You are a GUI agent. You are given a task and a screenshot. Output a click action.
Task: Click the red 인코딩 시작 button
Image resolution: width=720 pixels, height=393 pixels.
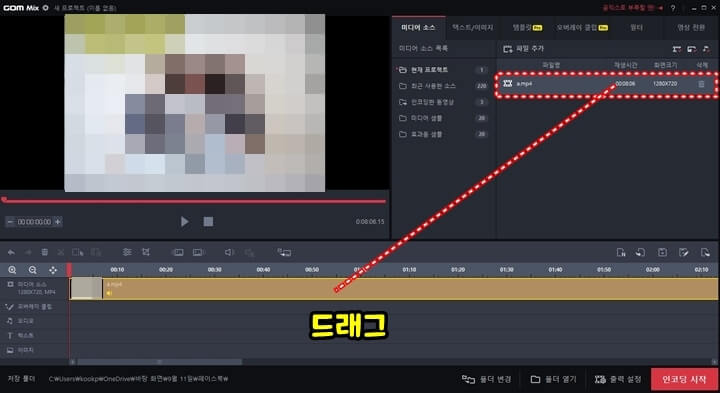tap(684, 380)
